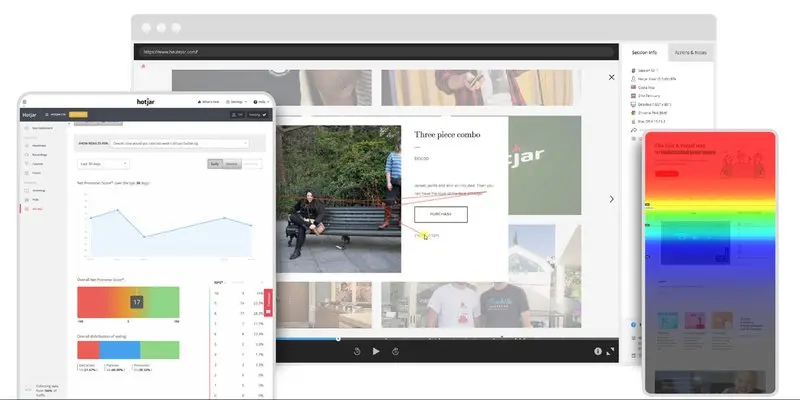Screen dimensions: 800x400
Task: Select the Monthly view toggle
Action: click(251, 164)
